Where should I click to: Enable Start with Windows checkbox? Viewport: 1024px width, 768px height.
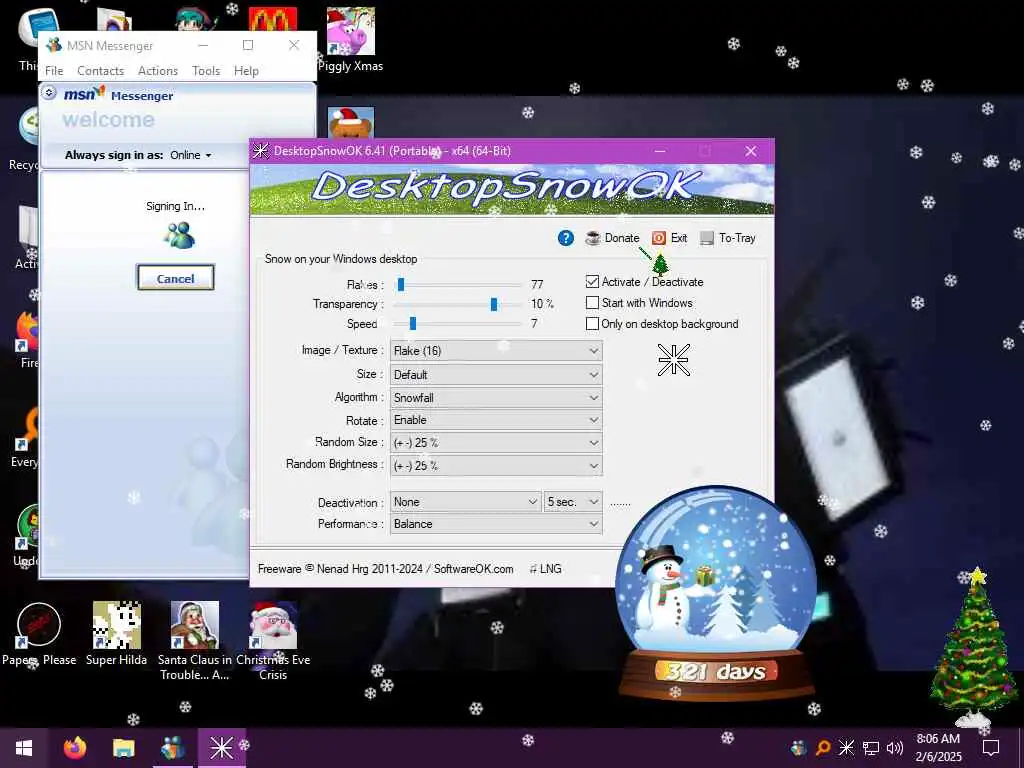592,302
